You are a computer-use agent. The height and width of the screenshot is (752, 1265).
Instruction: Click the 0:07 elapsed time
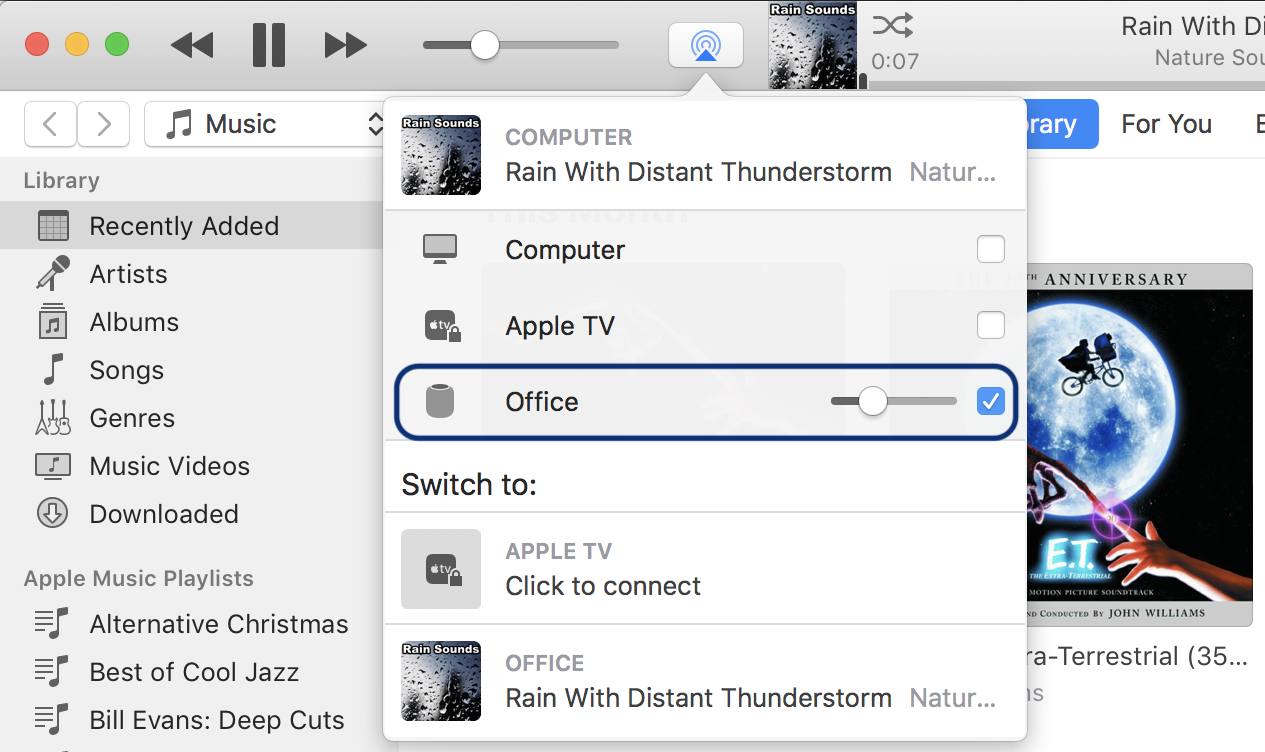[894, 62]
